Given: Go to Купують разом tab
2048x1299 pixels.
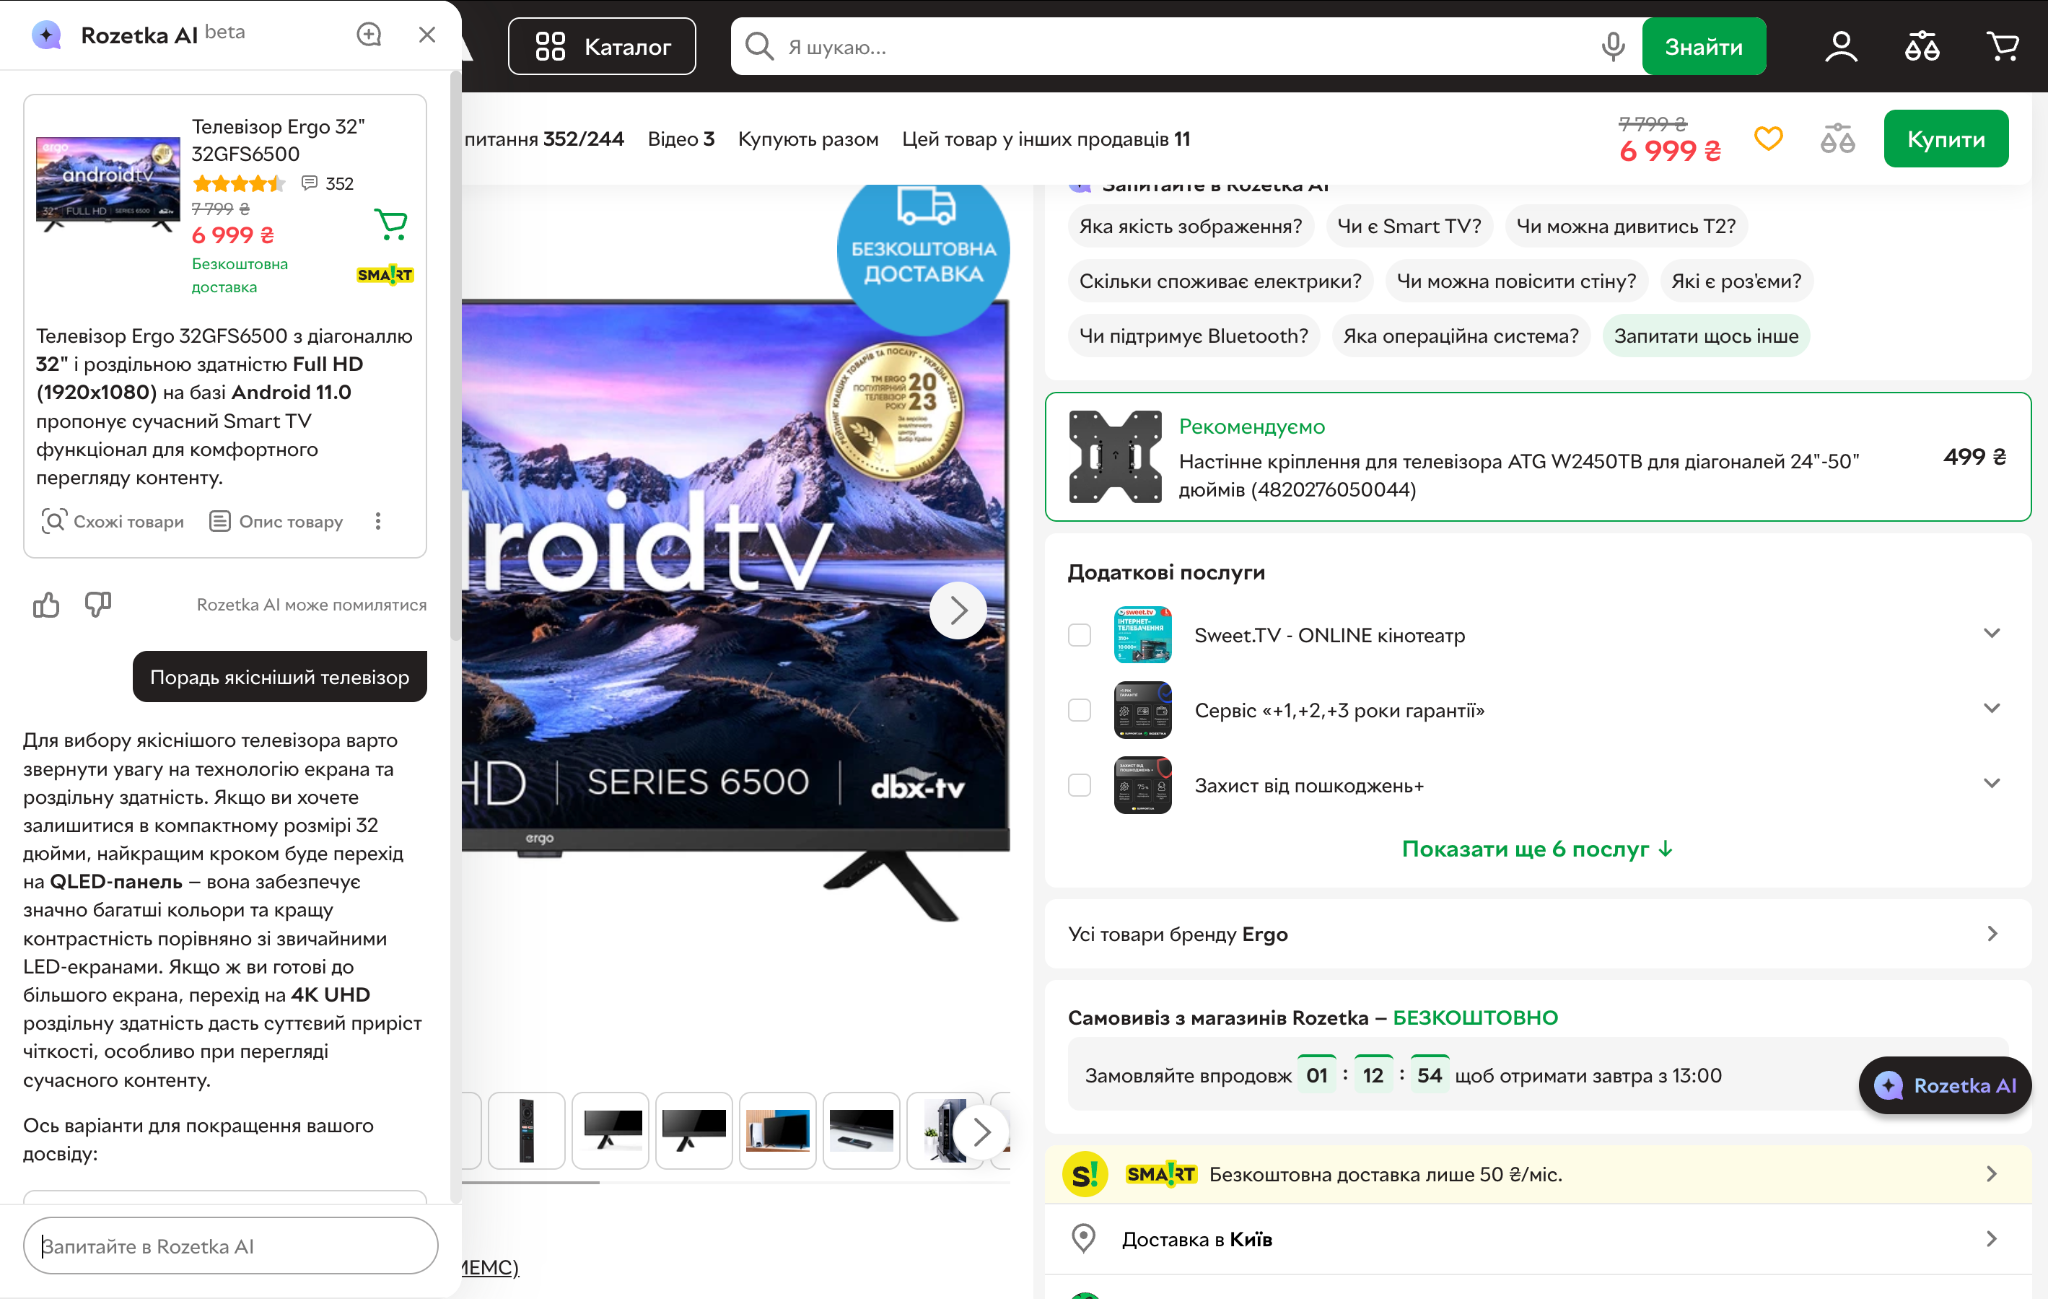Looking at the screenshot, I should pos(808,139).
